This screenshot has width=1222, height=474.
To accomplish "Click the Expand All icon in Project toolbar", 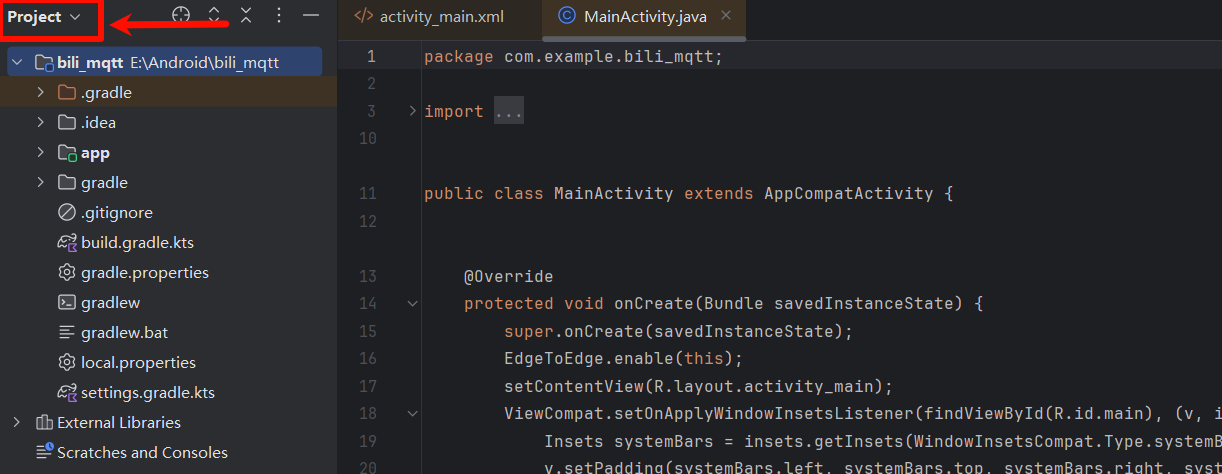I will (214, 16).
